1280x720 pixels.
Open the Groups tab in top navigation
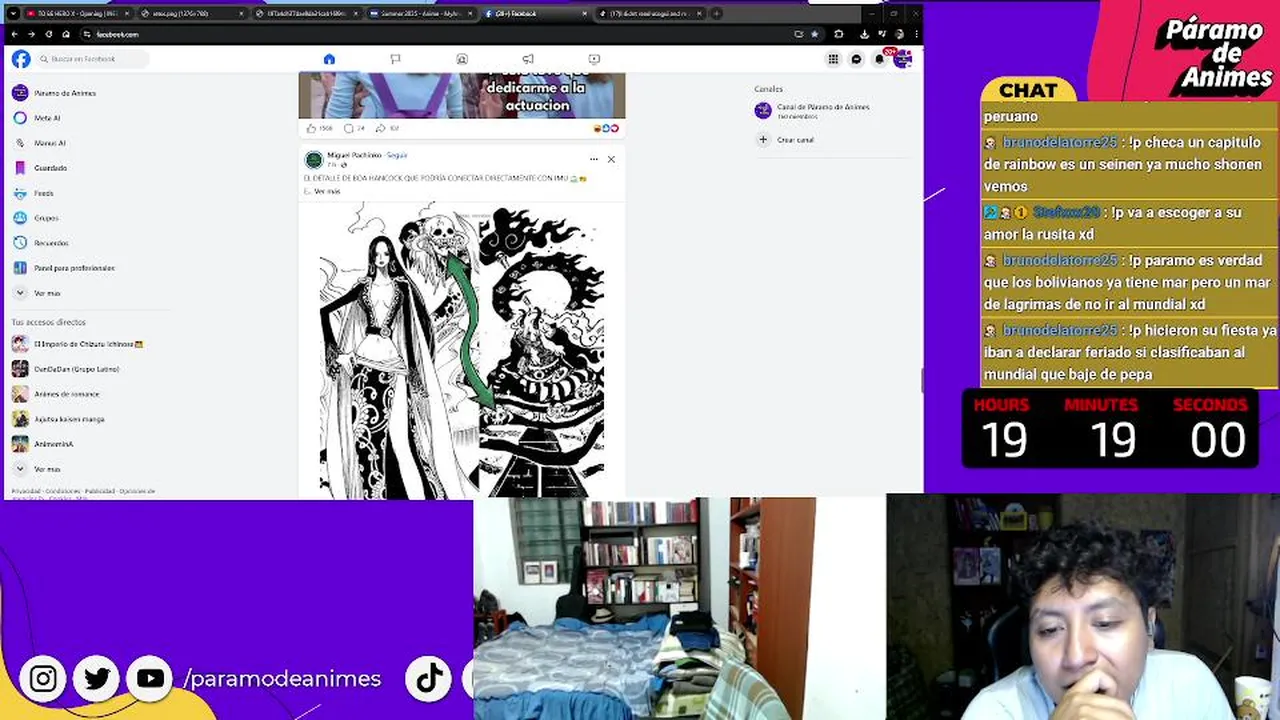point(462,59)
